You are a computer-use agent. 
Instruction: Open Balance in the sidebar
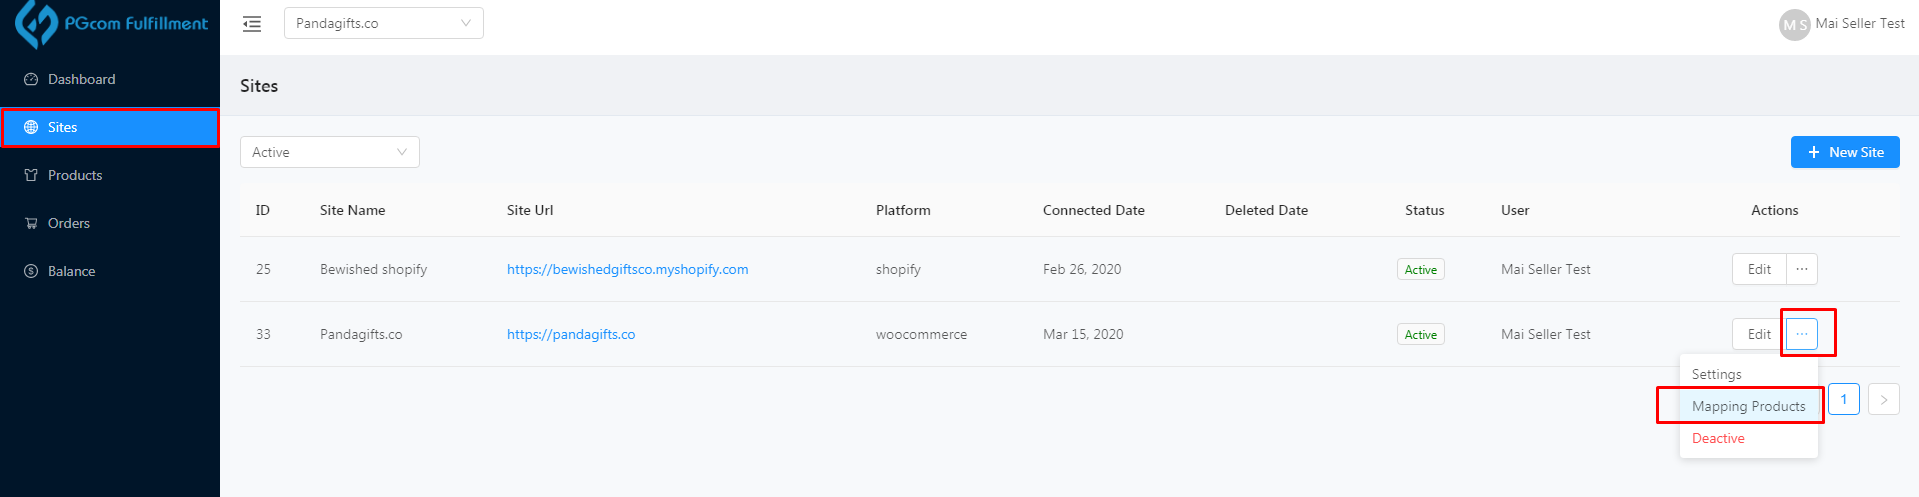71,271
